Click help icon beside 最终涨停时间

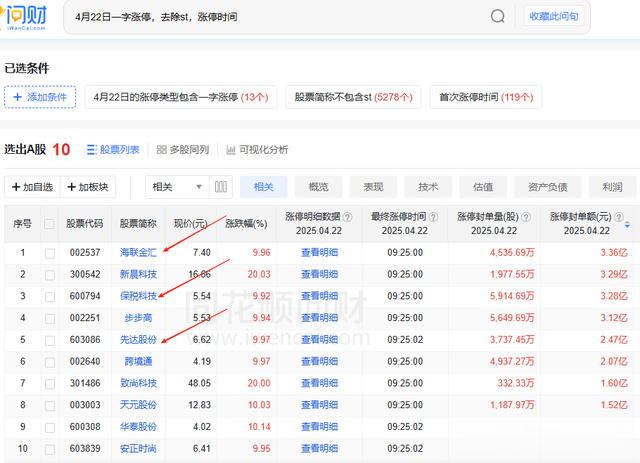[433, 217]
